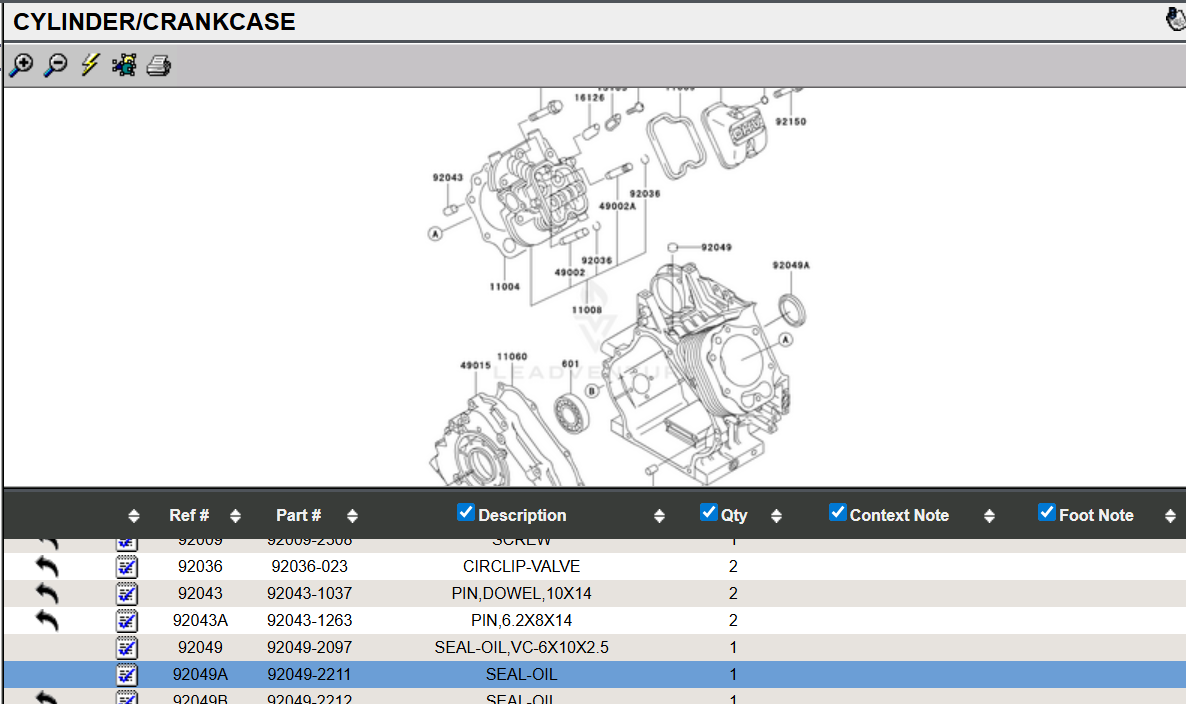Click the diagram selection tool icon
Image resolution: width=1186 pixels, height=704 pixels.
pyautogui.click(x=124, y=66)
